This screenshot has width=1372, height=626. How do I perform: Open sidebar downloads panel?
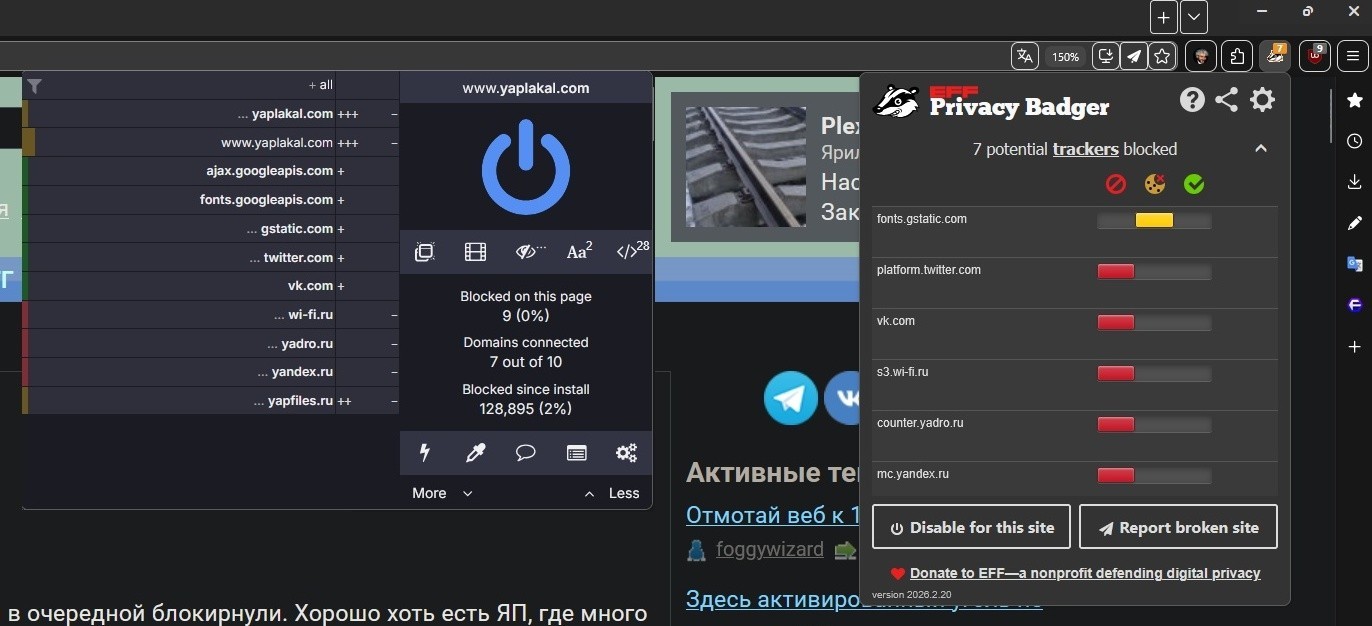coord(1355,182)
